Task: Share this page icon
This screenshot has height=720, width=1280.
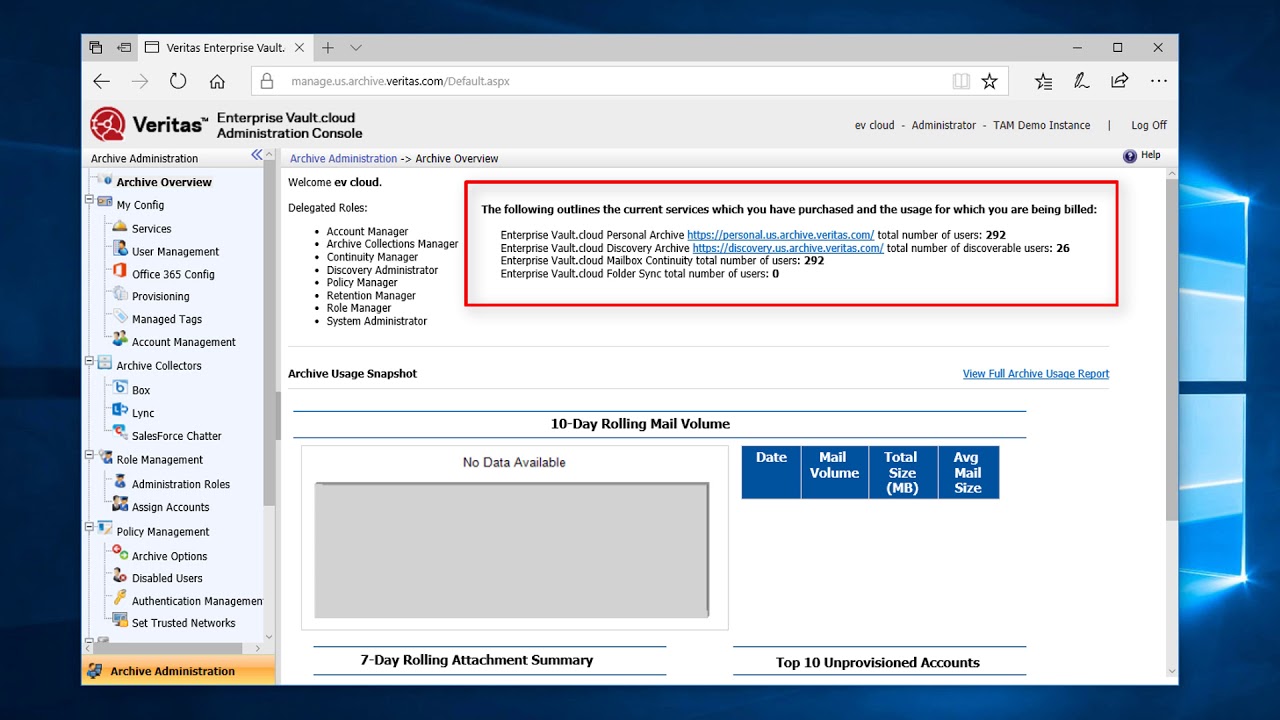Action: [x=1119, y=81]
